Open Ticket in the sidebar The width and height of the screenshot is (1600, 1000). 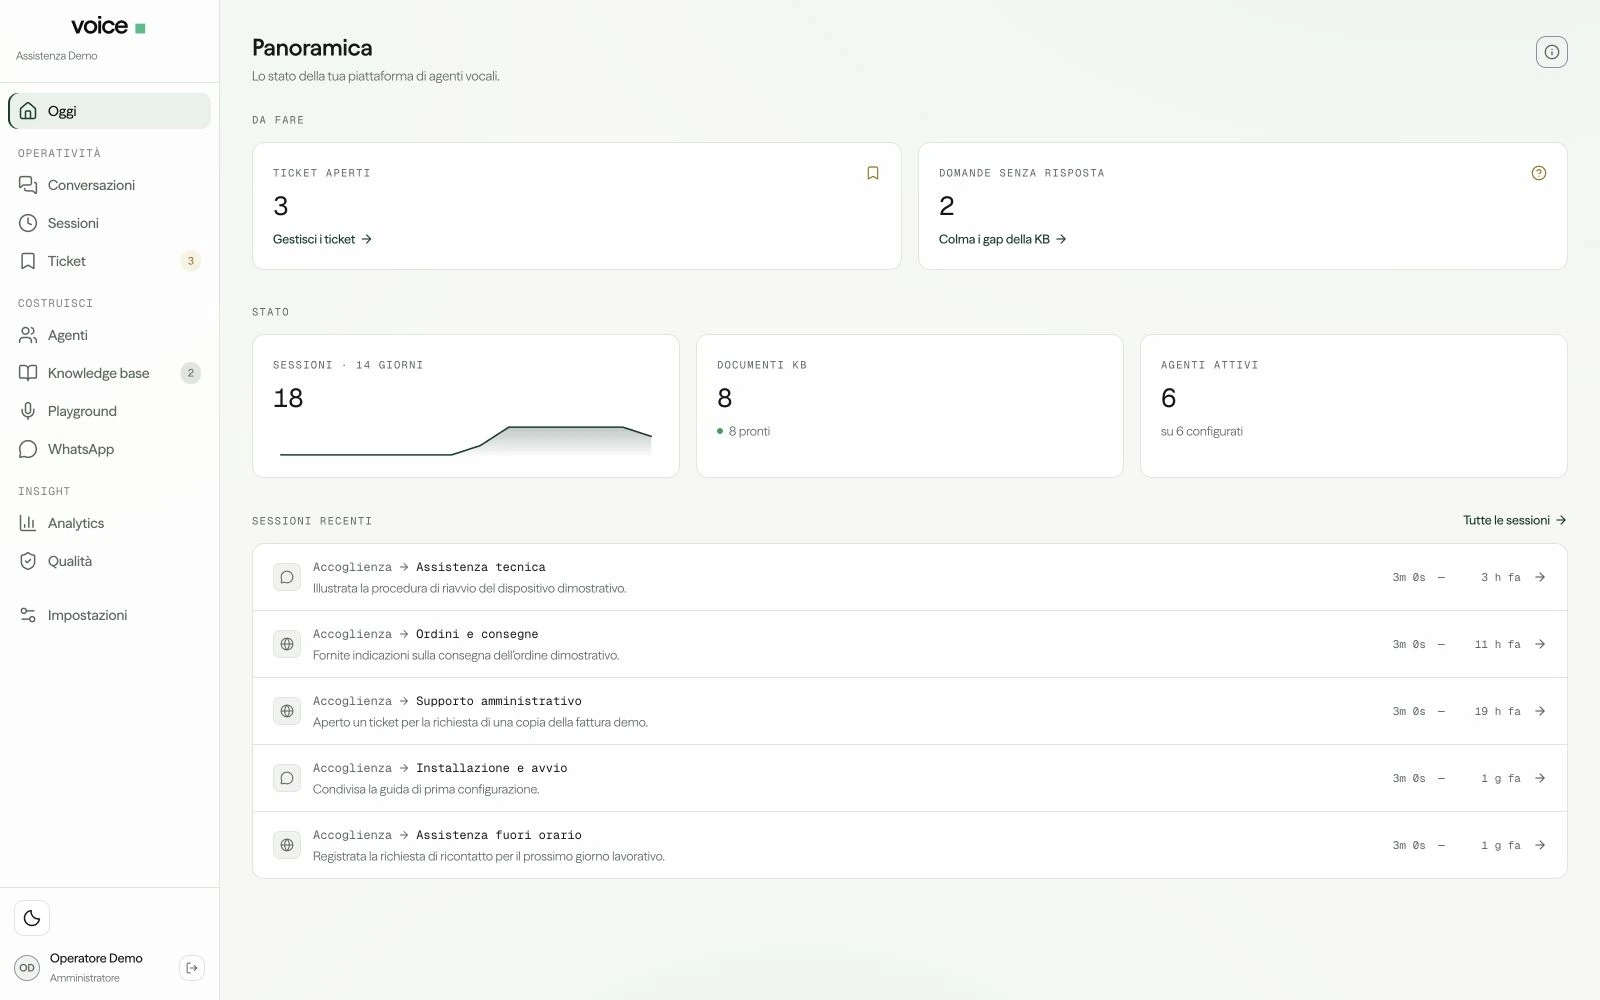[x=110, y=261]
